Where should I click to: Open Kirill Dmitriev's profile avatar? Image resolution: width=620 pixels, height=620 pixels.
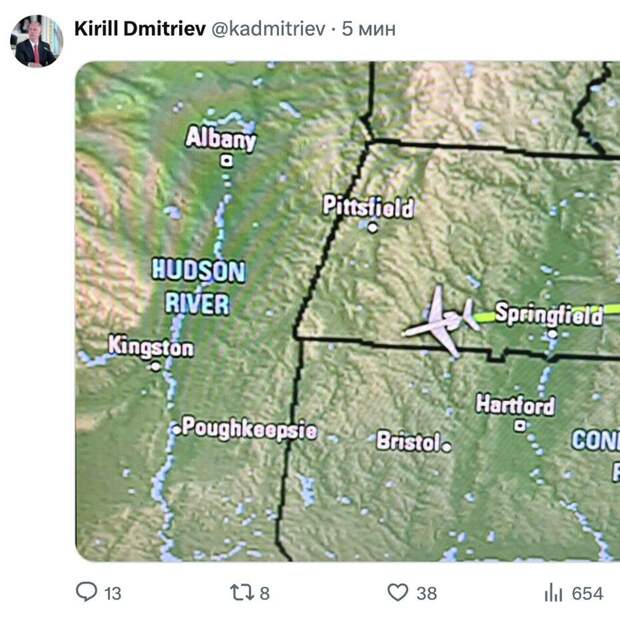pos(36,40)
